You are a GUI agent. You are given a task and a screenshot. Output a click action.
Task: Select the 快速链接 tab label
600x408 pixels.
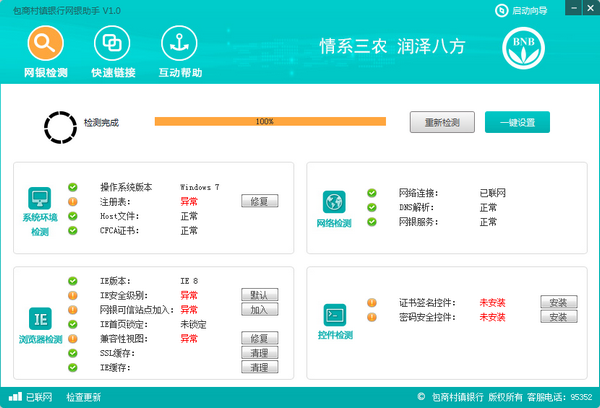coord(113,72)
